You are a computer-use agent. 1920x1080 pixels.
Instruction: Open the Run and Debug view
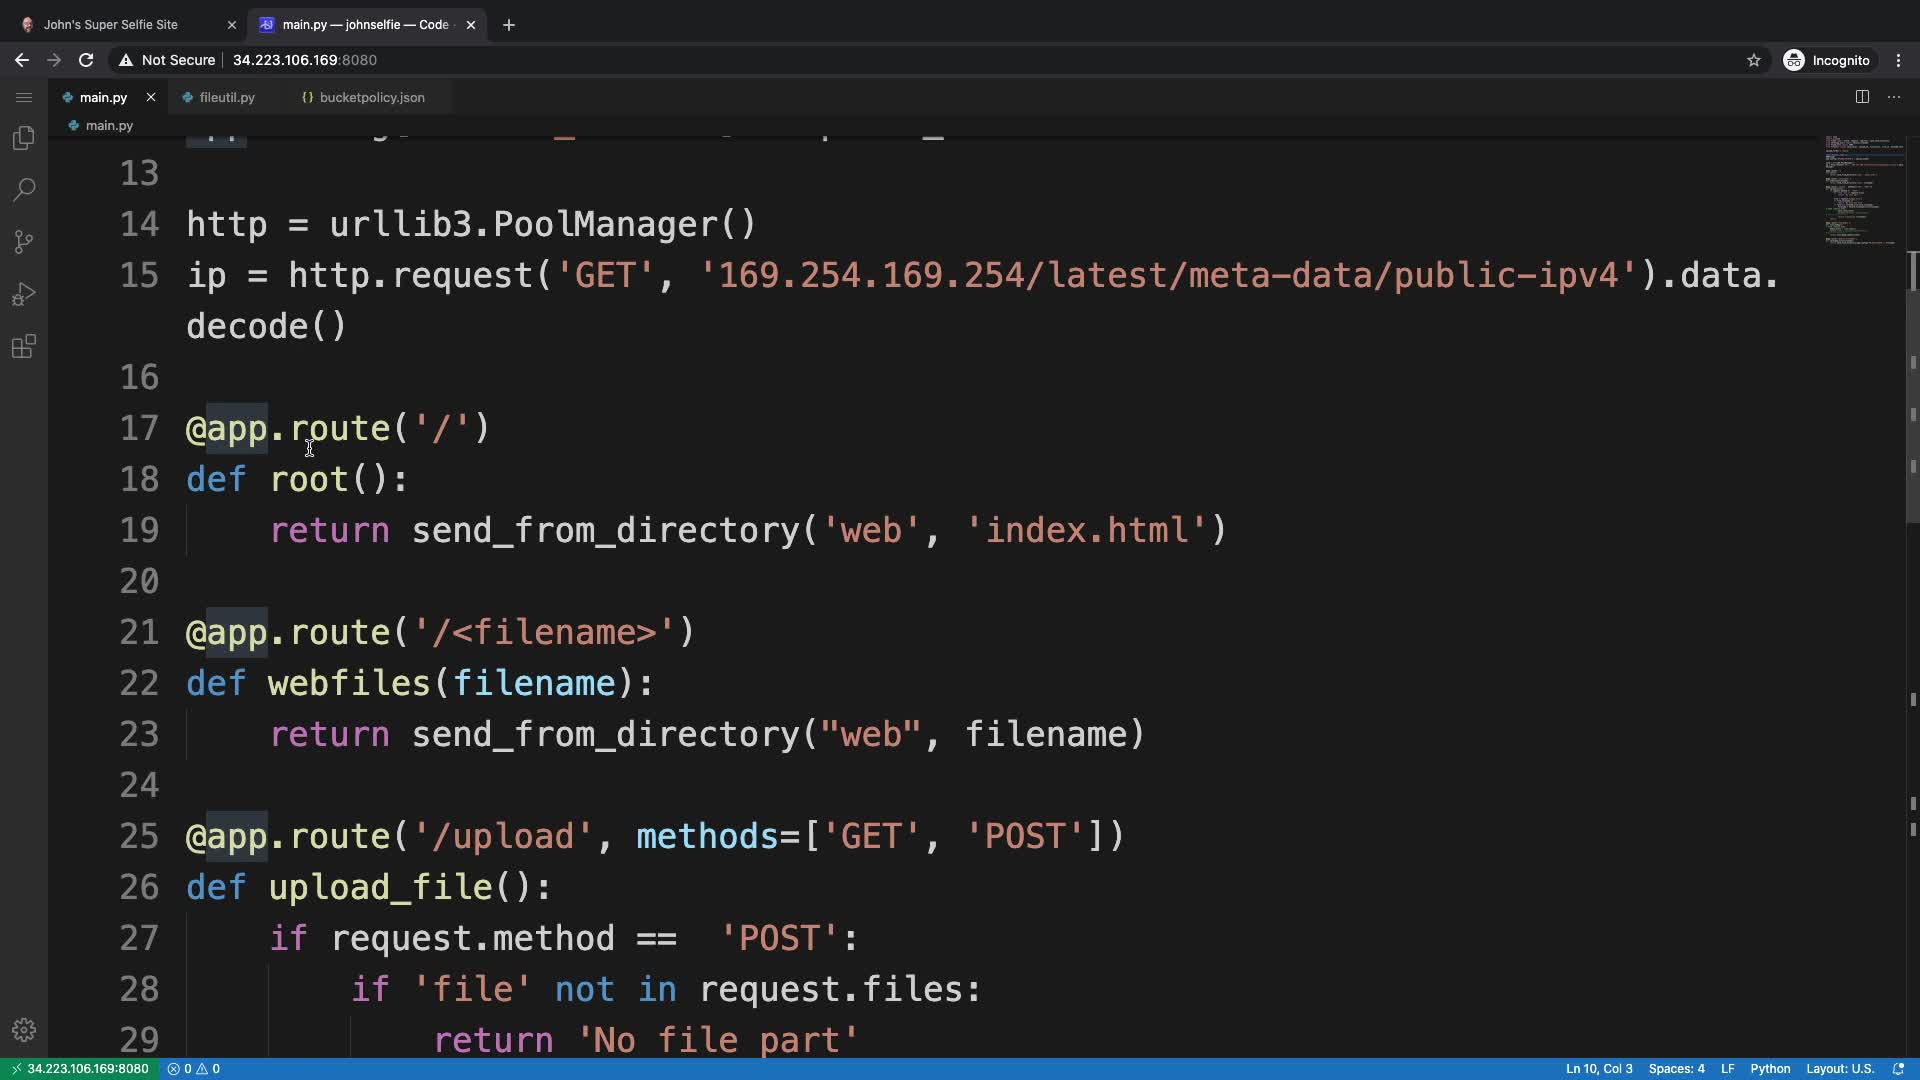click(x=24, y=294)
